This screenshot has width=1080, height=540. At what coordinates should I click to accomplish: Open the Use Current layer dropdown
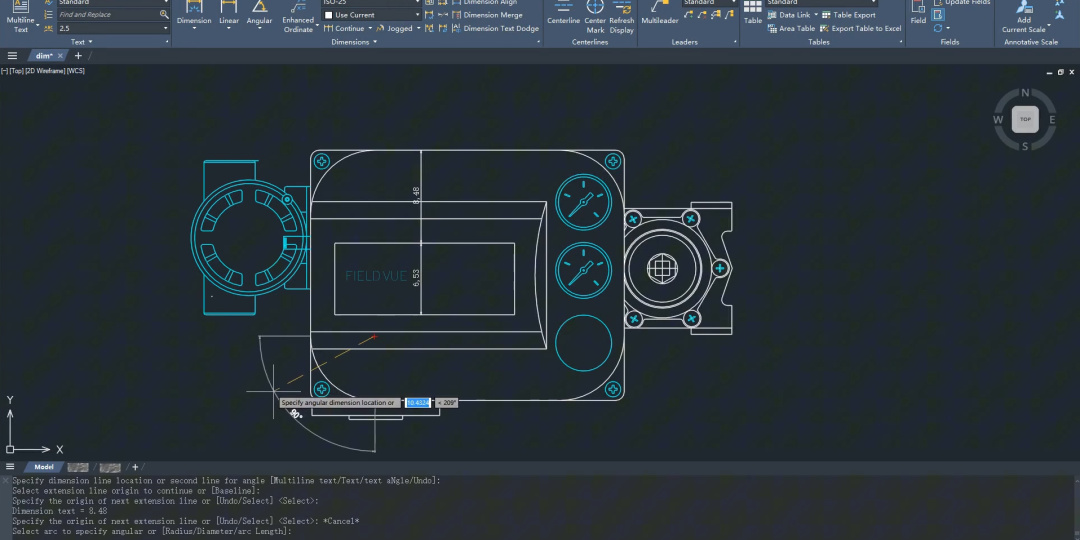[x=417, y=14]
